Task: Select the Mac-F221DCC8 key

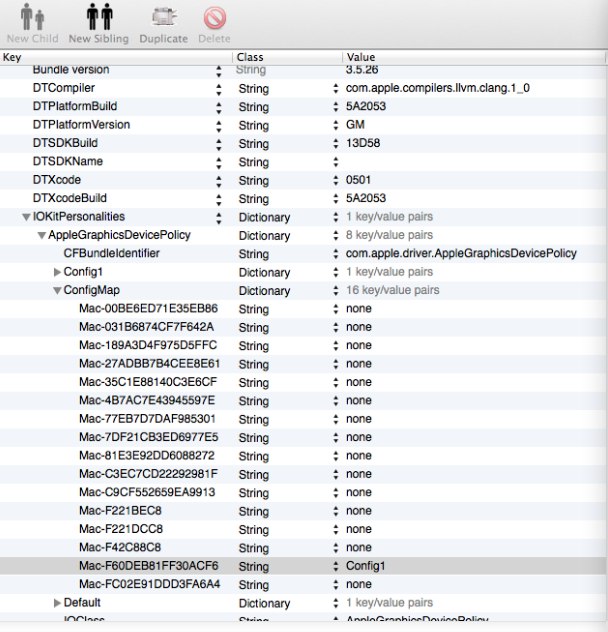Action: click(121, 529)
